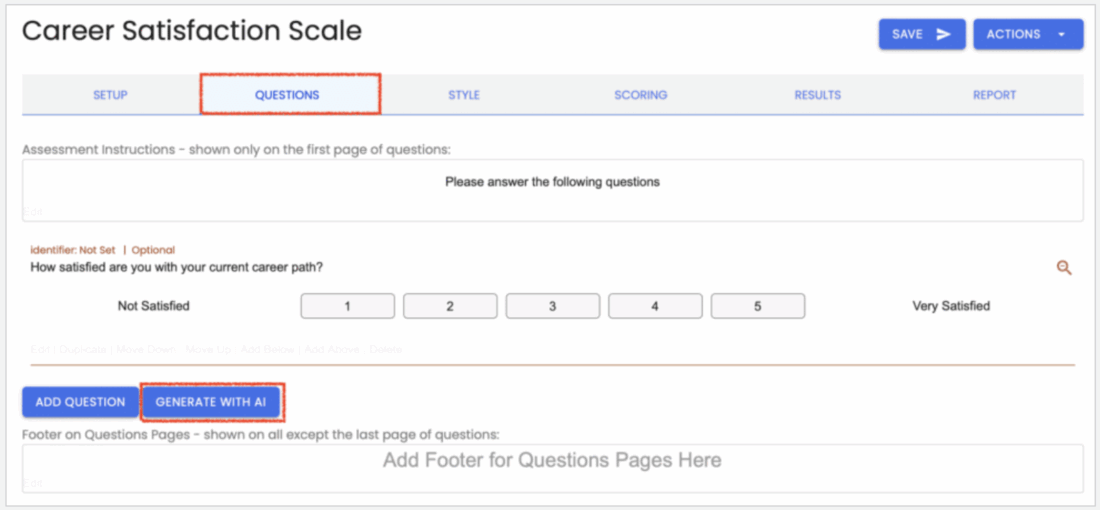Screen dimensions: 1100x510
Task: Open the Questions tab
Action: tap(287, 95)
